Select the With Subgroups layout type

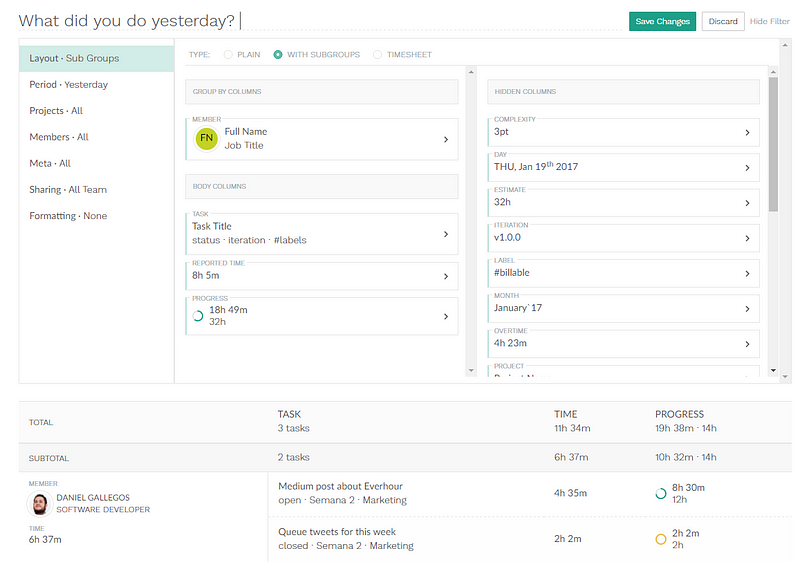(x=278, y=55)
